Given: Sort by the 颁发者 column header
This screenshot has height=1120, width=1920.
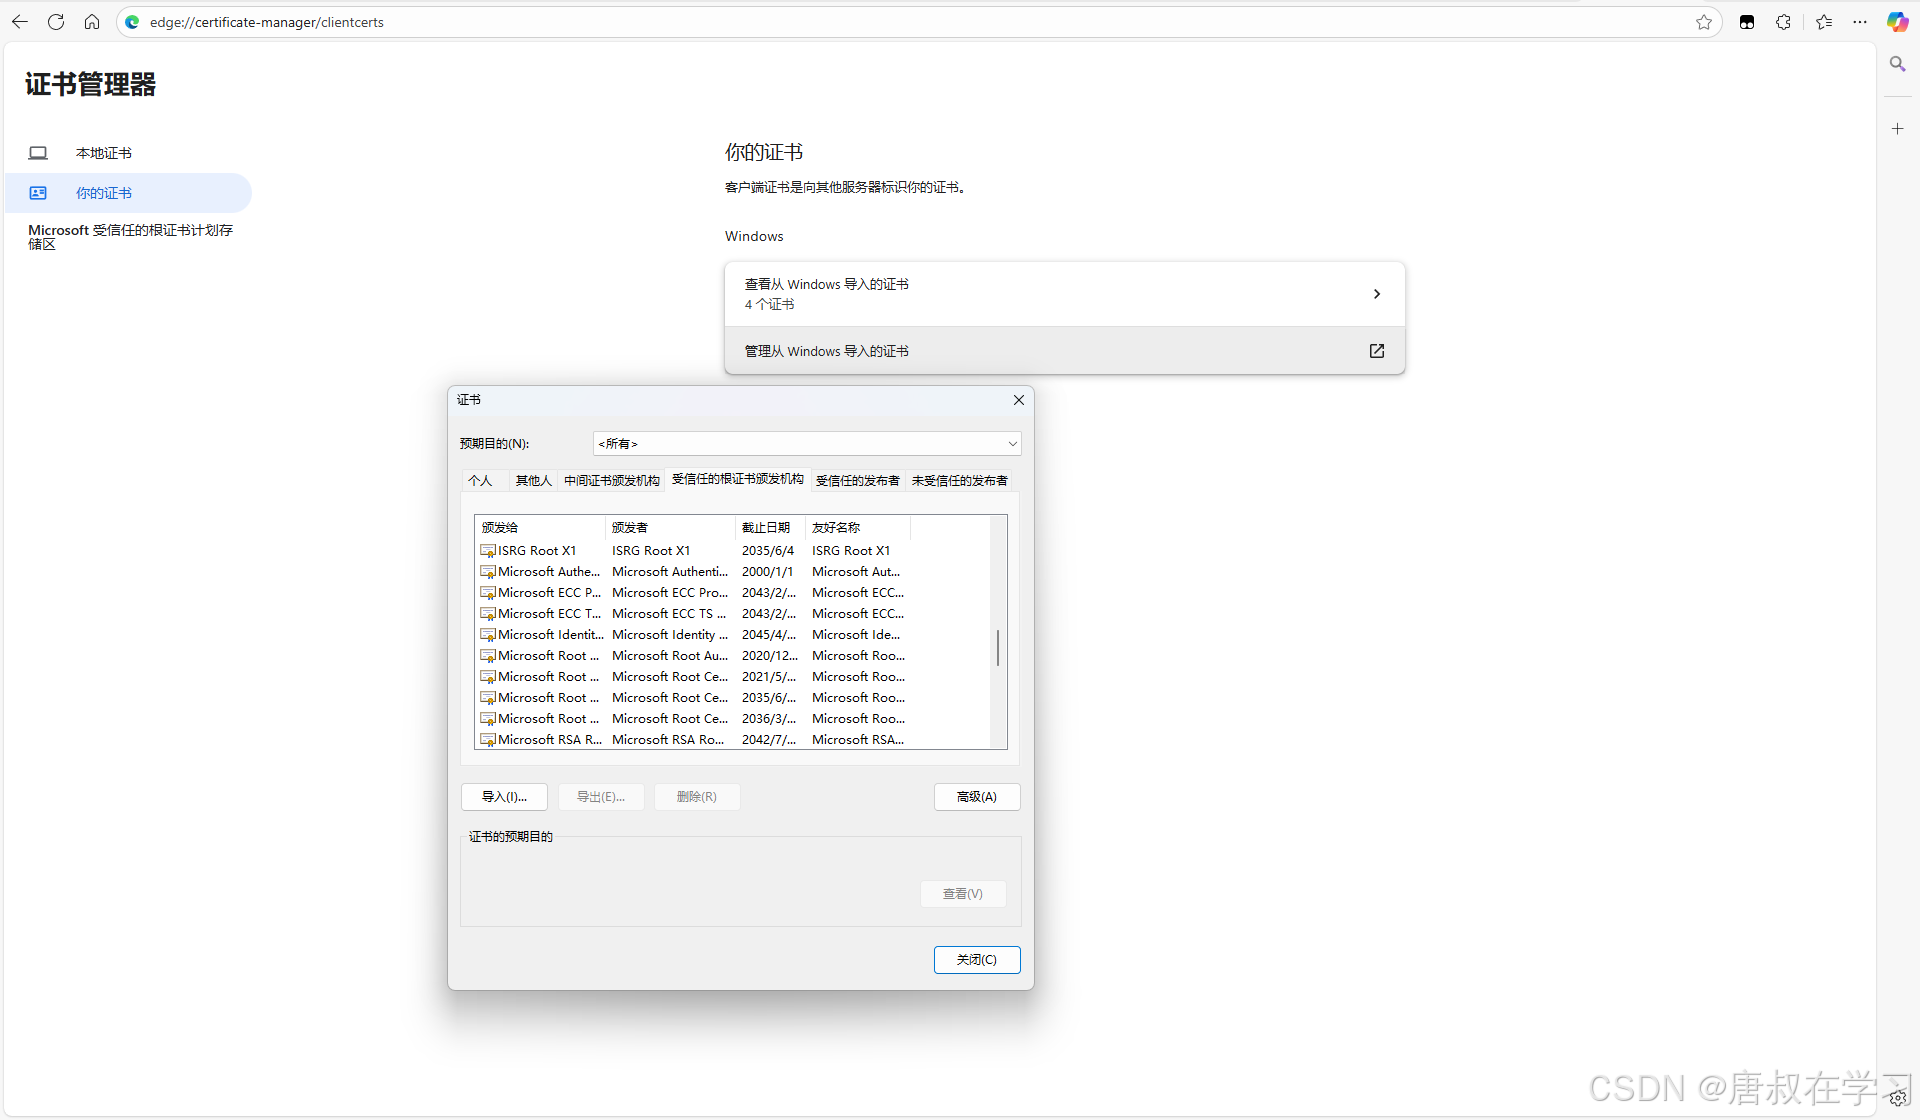Looking at the screenshot, I should pyautogui.click(x=670, y=528).
